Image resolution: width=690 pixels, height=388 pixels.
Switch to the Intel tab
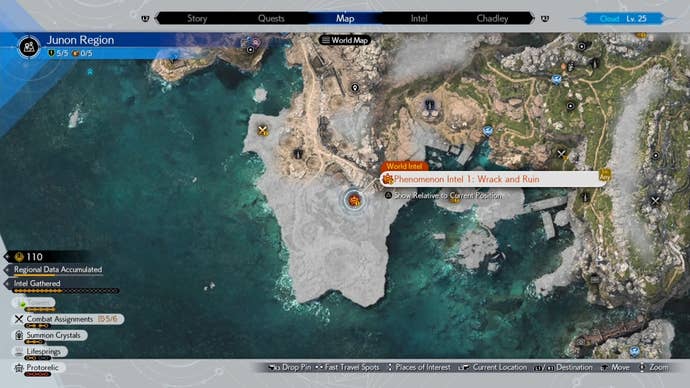(x=419, y=18)
